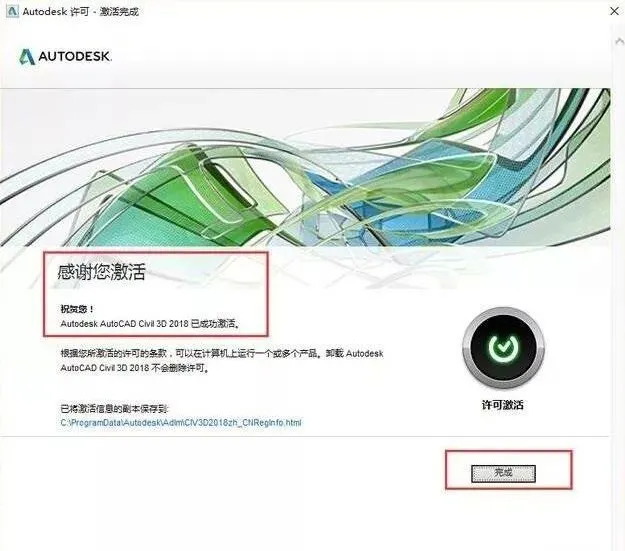Click the license terms paragraph starting with 根据您所激活的许可
The width and height of the screenshot is (625, 551).
click(222, 360)
